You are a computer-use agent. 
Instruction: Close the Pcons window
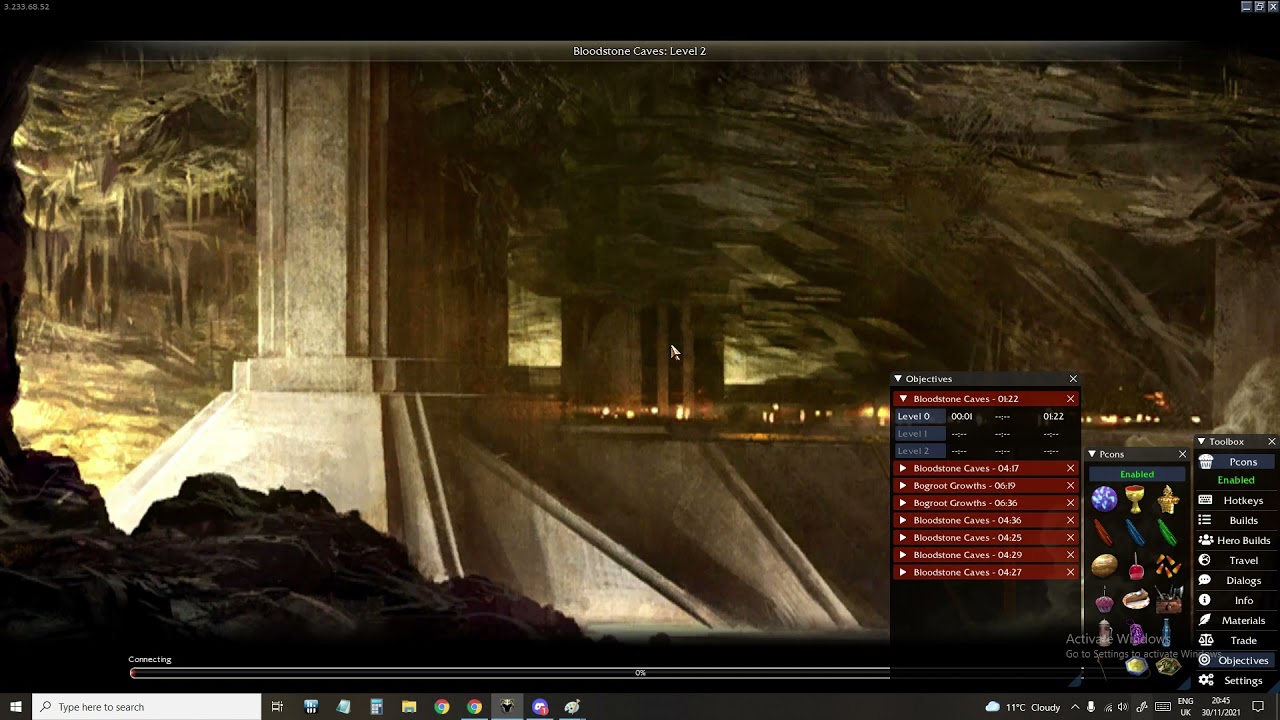pos(1182,454)
